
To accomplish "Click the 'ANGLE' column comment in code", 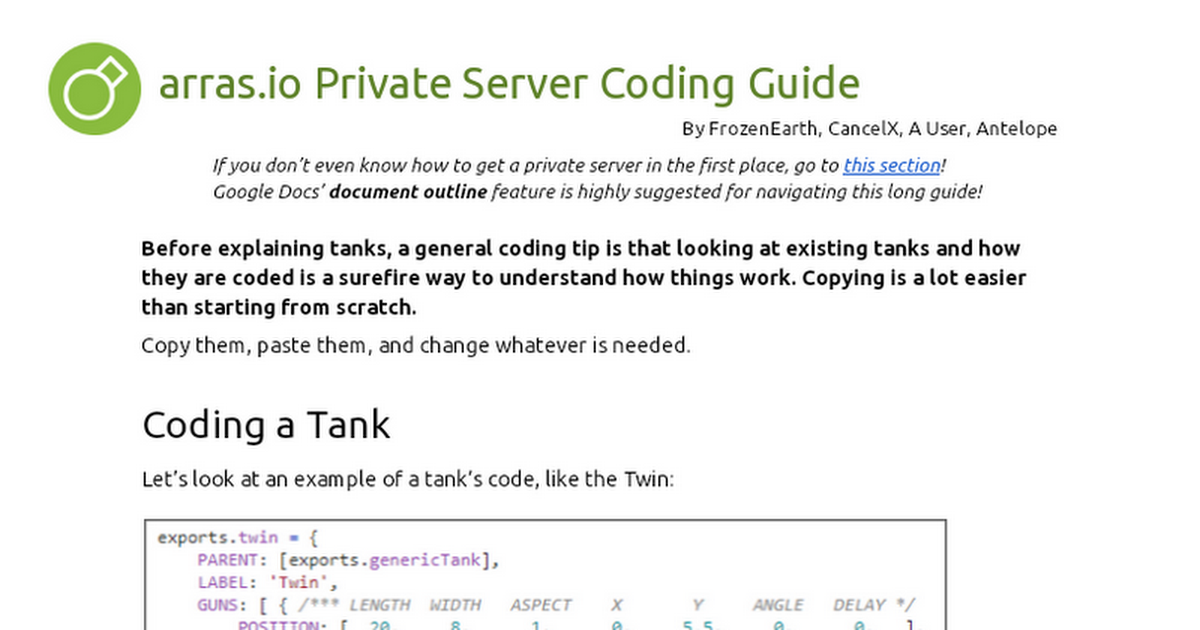I will pos(778,605).
